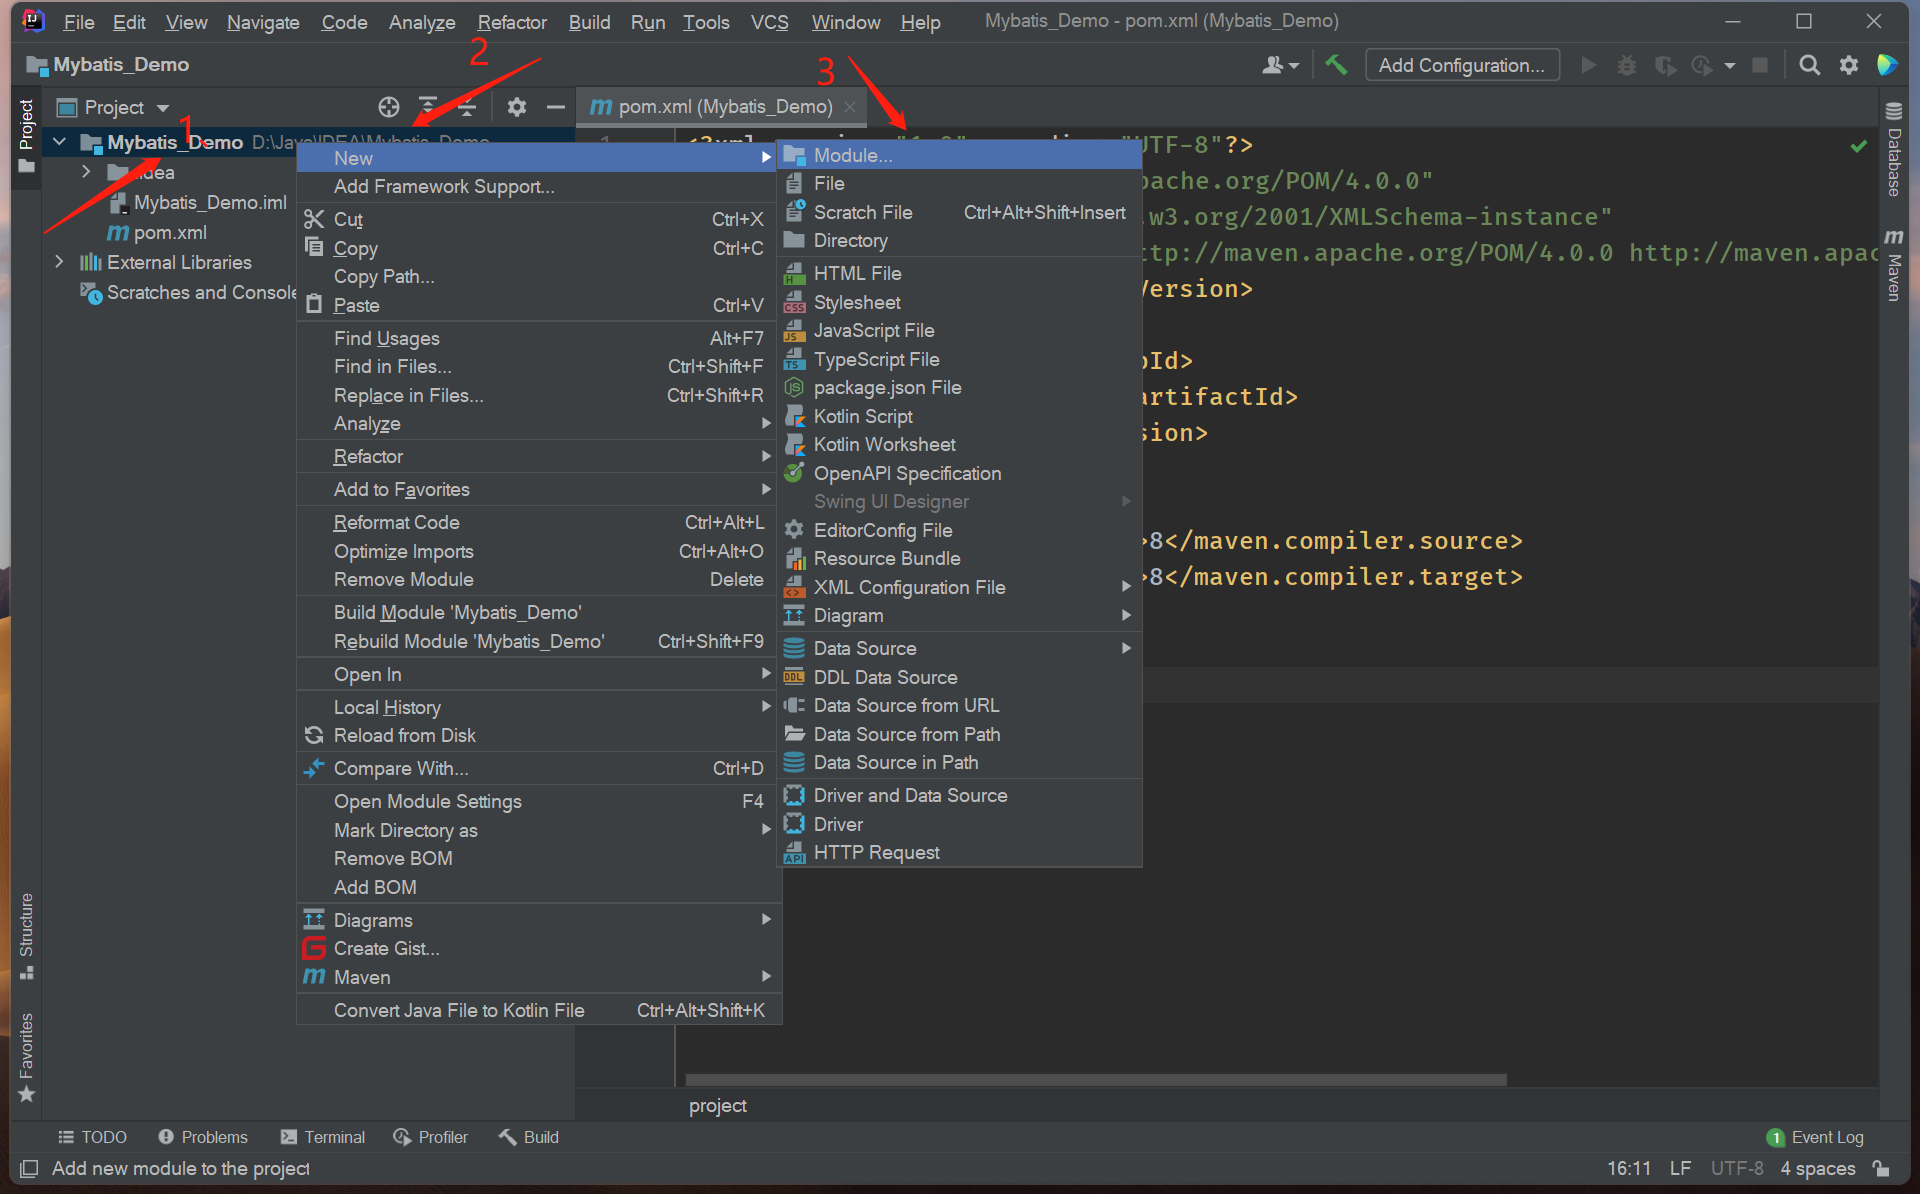The height and width of the screenshot is (1194, 1920).
Task: Expand the External Libraries tree node
Action: click(x=59, y=262)
